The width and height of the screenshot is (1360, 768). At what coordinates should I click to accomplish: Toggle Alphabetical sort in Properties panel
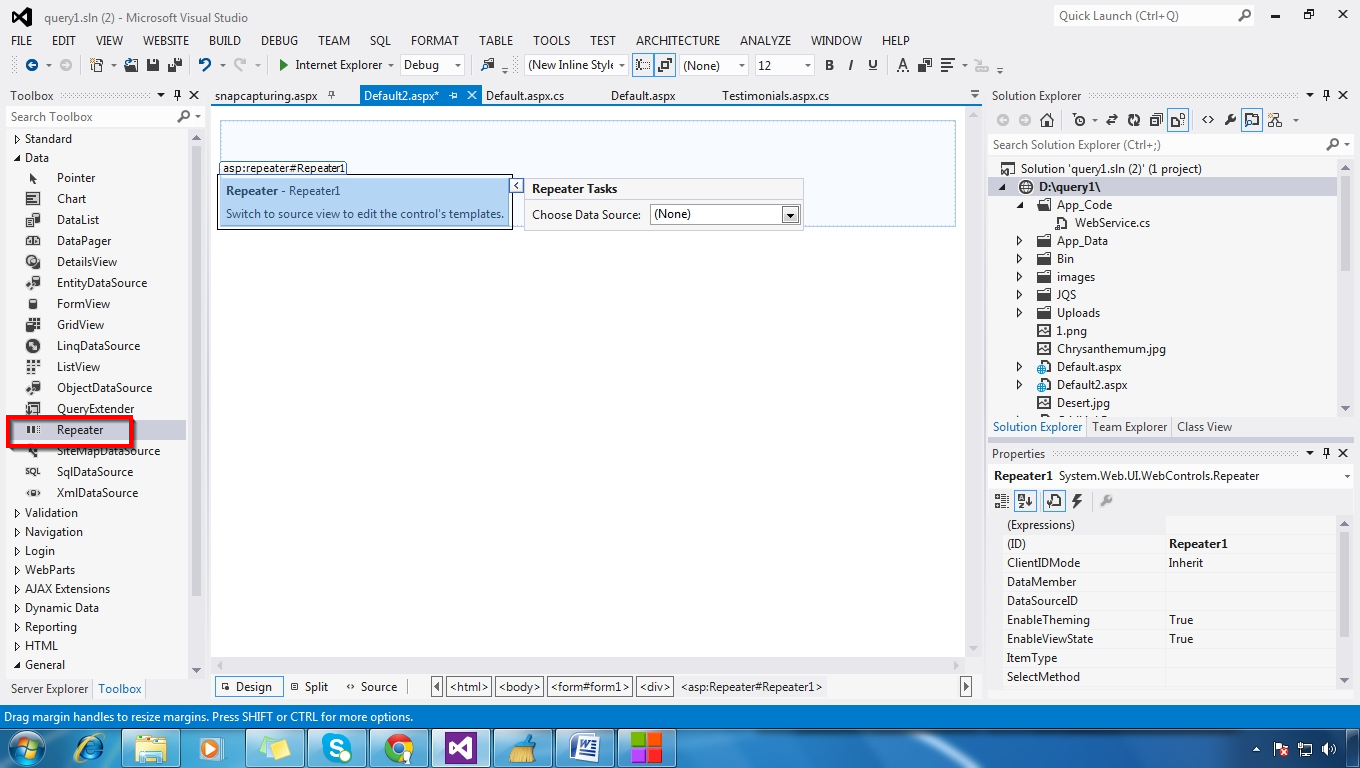coord(1025,501)
